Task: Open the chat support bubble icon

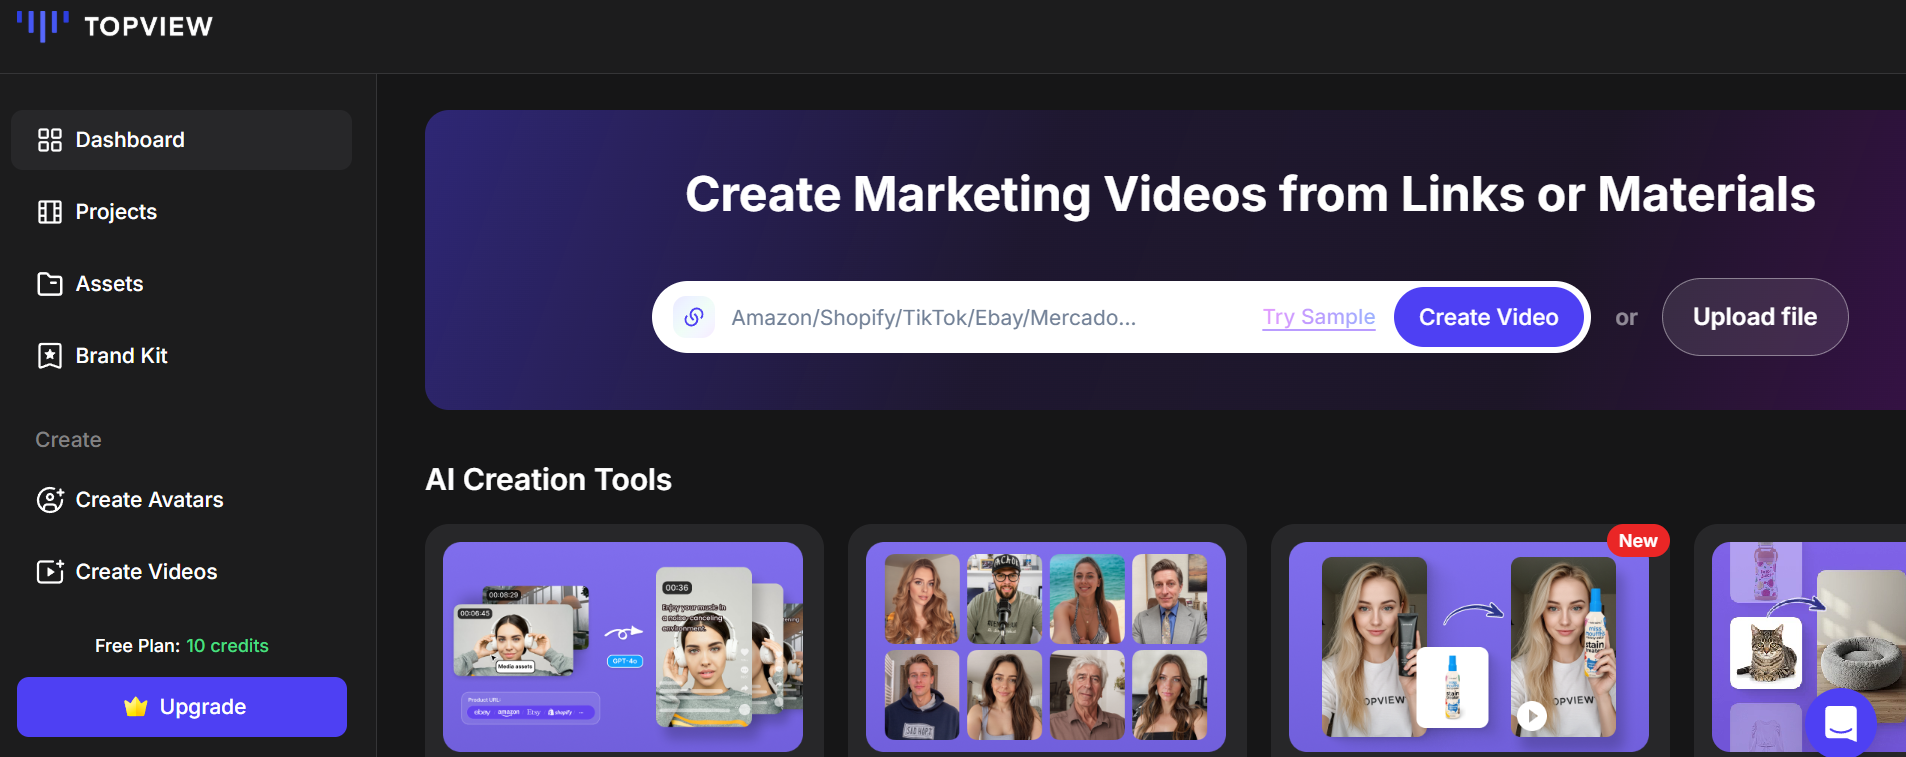Action: tap(1841, 722)
